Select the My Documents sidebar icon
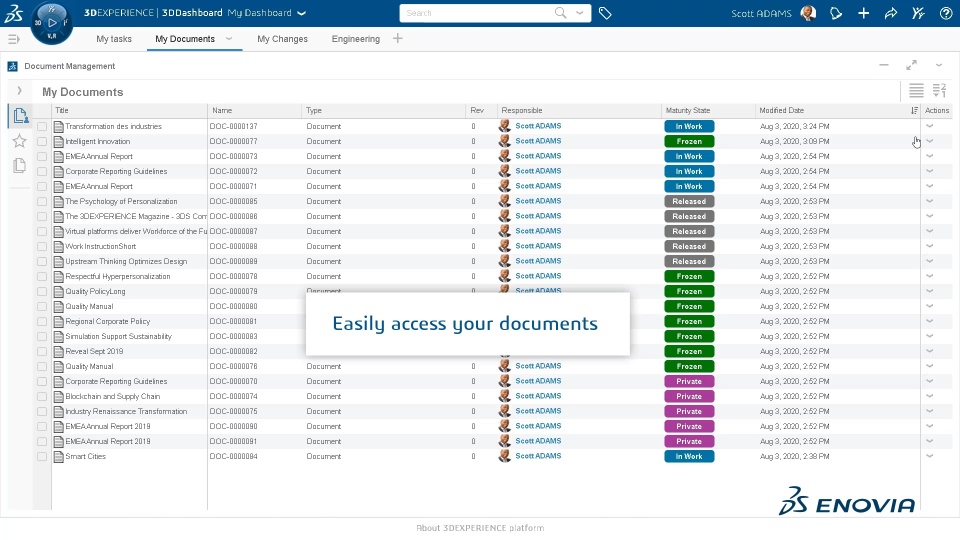The height and width of the screenshot is (540, 960). 20,115
